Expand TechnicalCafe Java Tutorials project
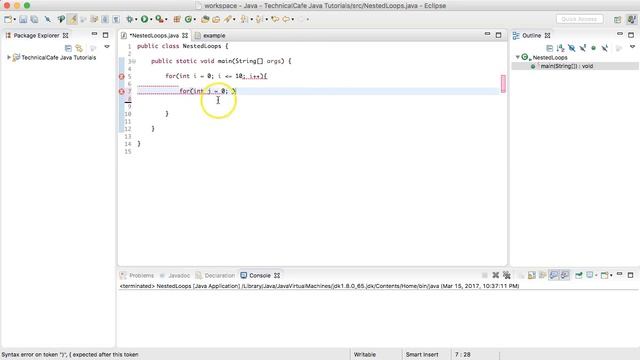This screenshot has width=640, height=360. tap(9, 58)
